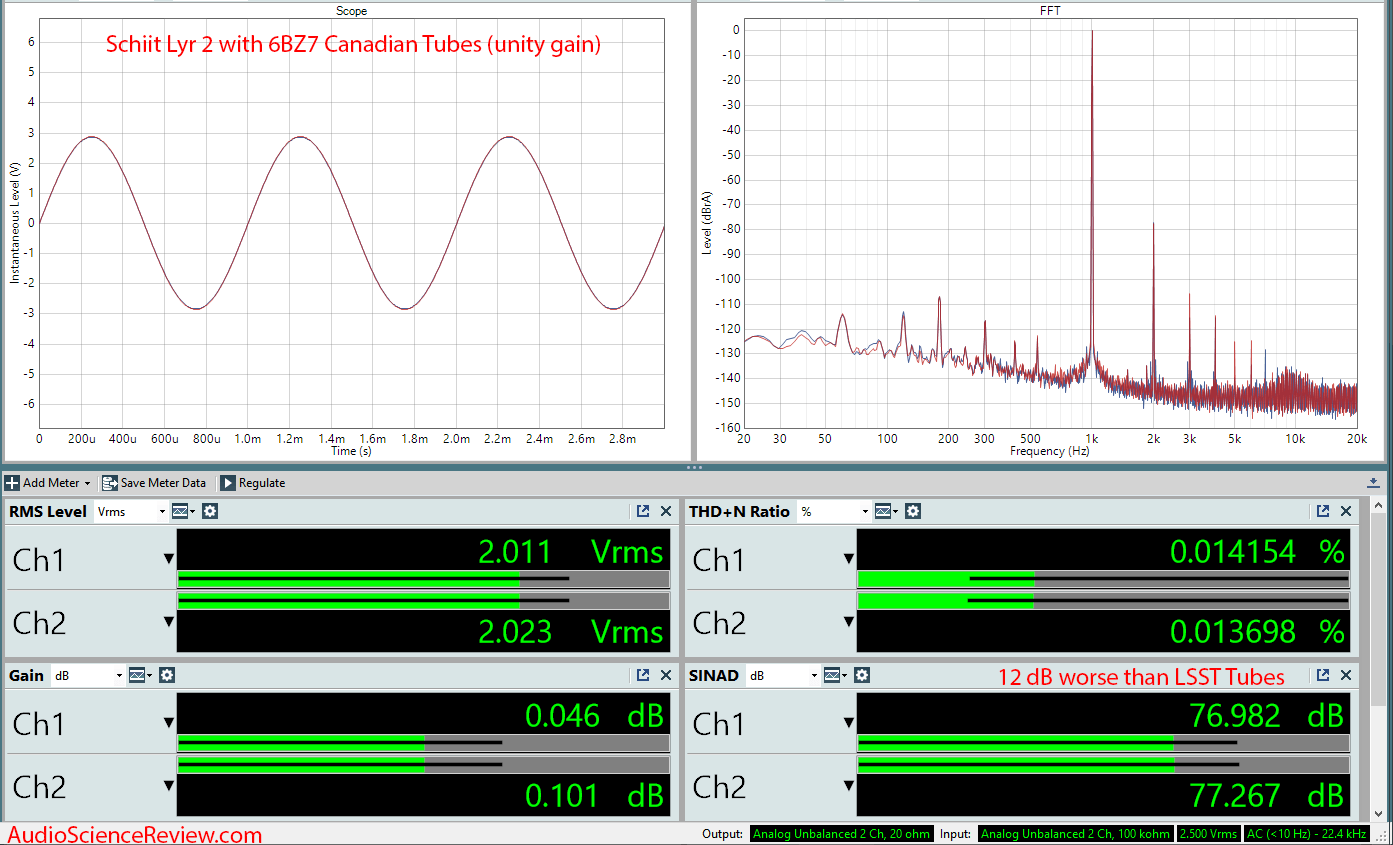The image size is (1393, 845).
Task: Close the RMS Level meter panel
Action: tap(666, 511)
